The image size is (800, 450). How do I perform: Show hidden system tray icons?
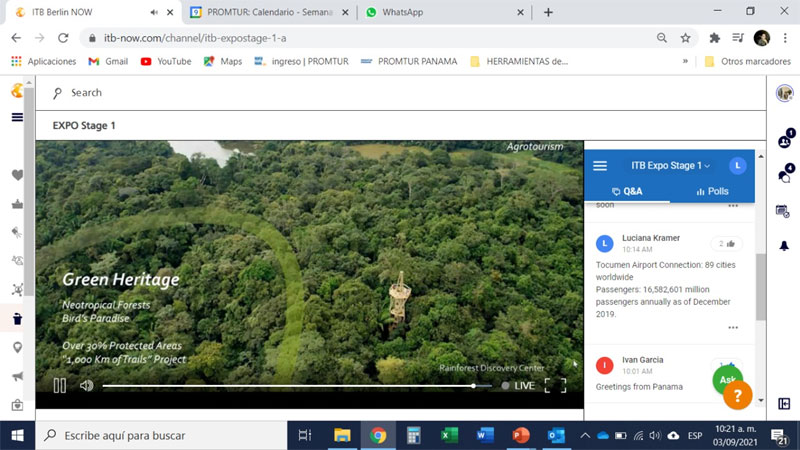click(x=585, y=435)
